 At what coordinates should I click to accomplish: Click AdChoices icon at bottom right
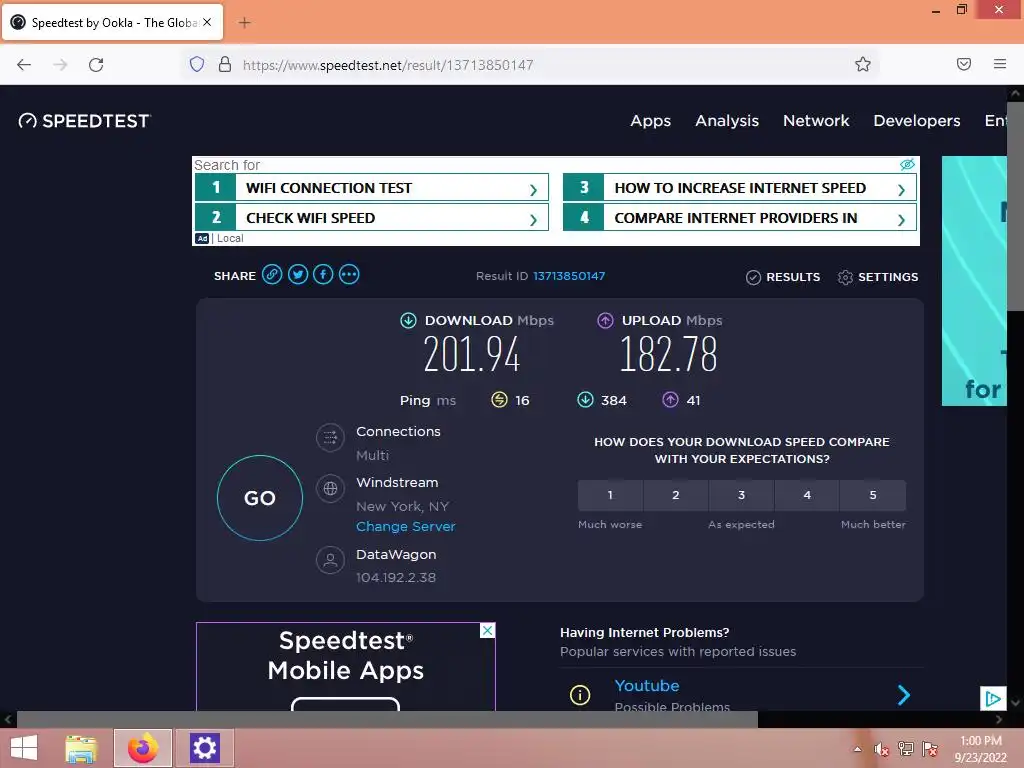[993, 699]
